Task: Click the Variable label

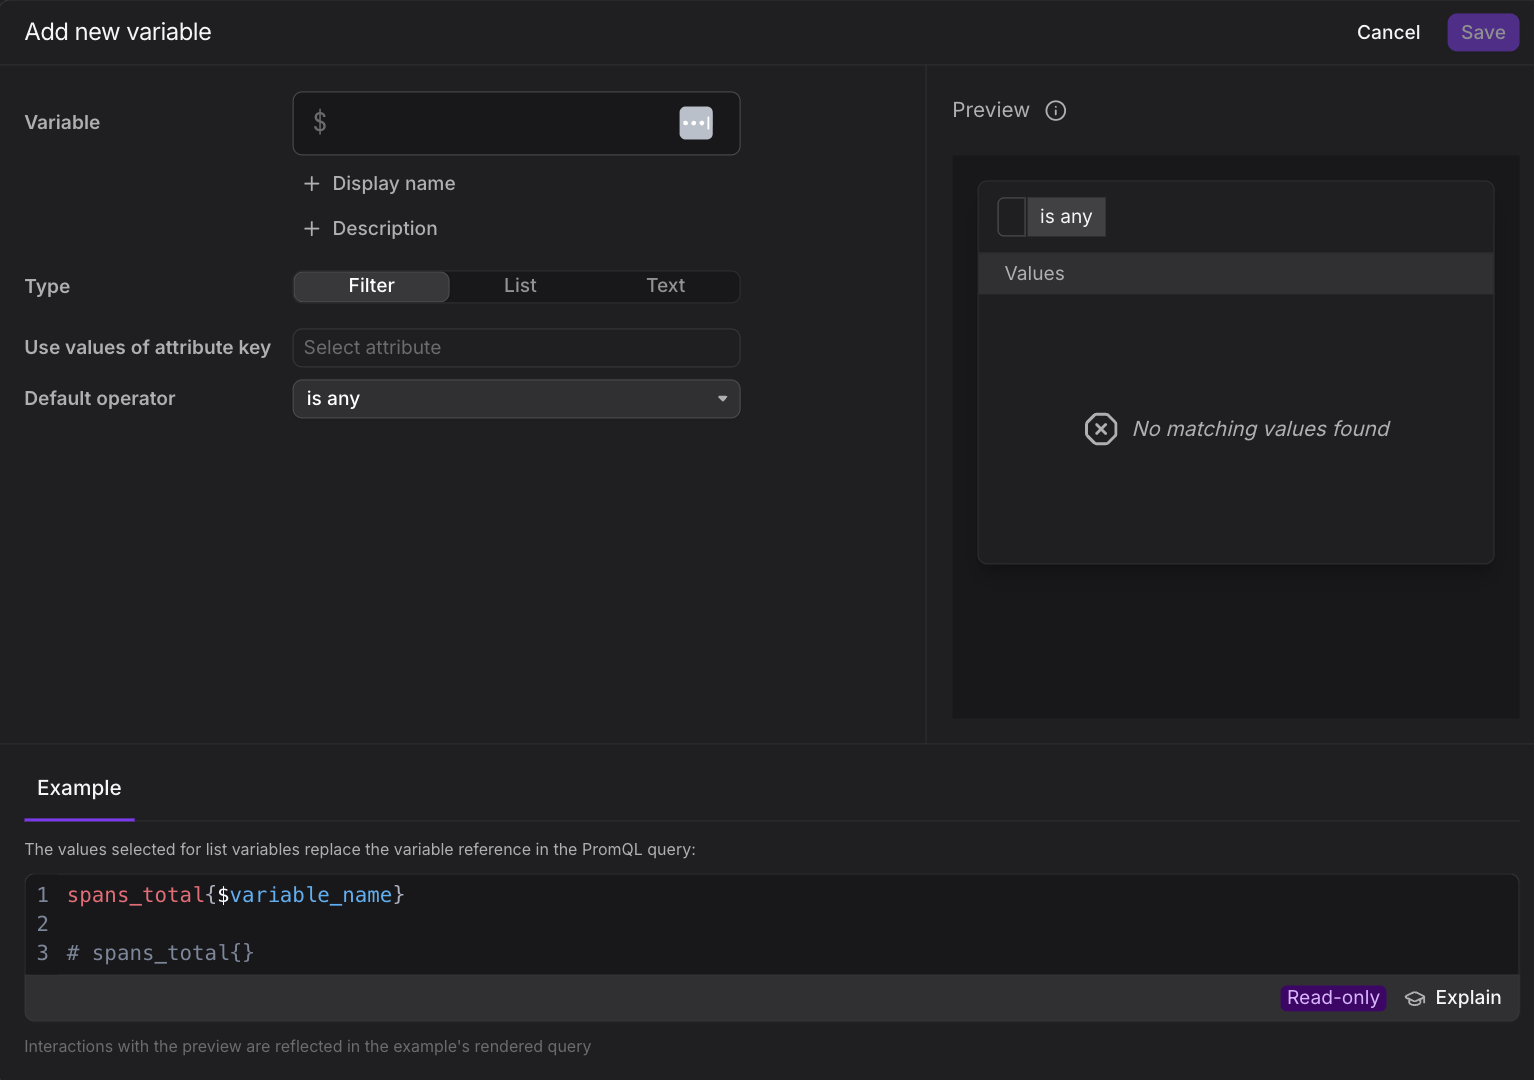Action: point(62,123)
